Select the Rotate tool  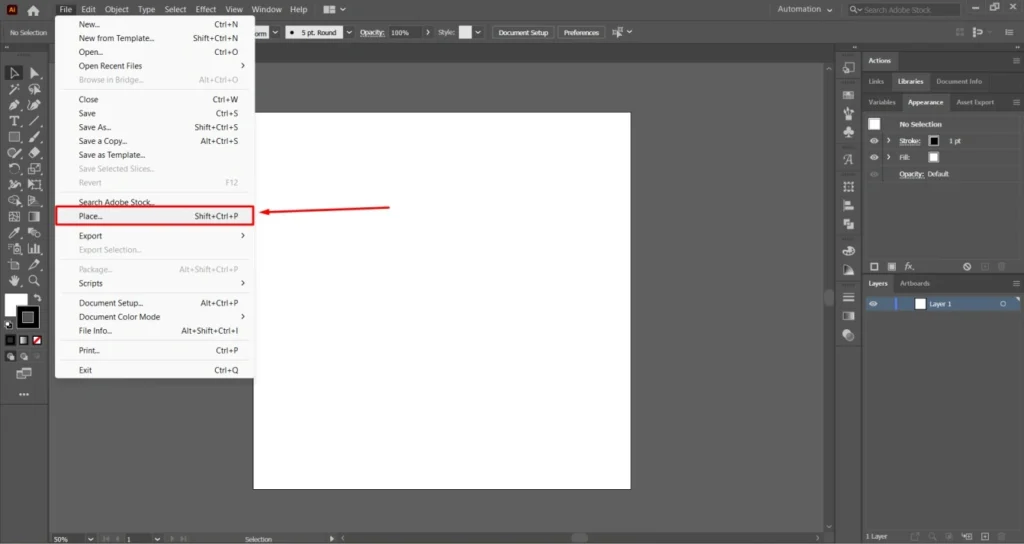point(14,168)
